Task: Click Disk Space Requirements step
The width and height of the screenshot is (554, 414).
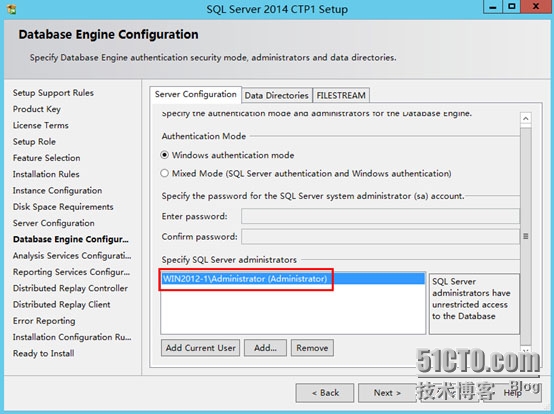Action: [63, 207]
